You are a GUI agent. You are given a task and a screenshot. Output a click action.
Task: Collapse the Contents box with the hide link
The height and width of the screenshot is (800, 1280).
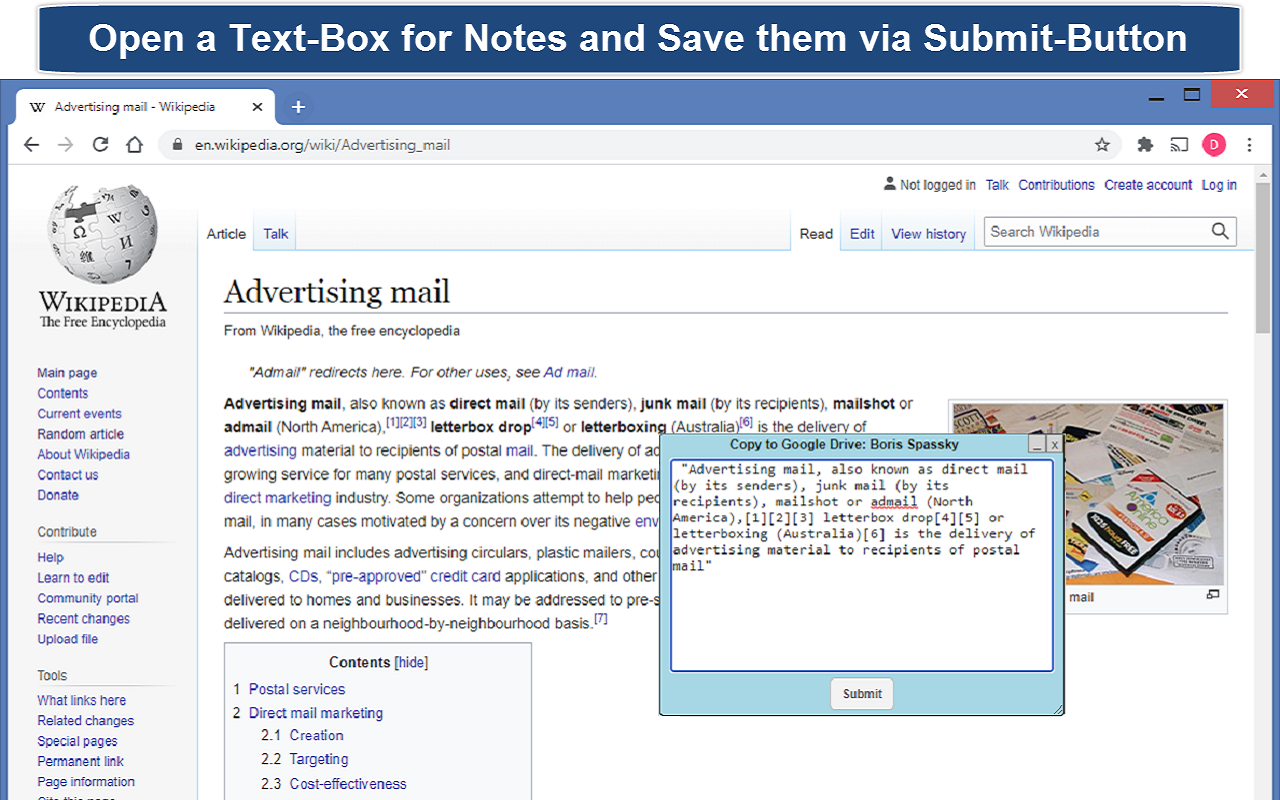[x=412, y=662]
